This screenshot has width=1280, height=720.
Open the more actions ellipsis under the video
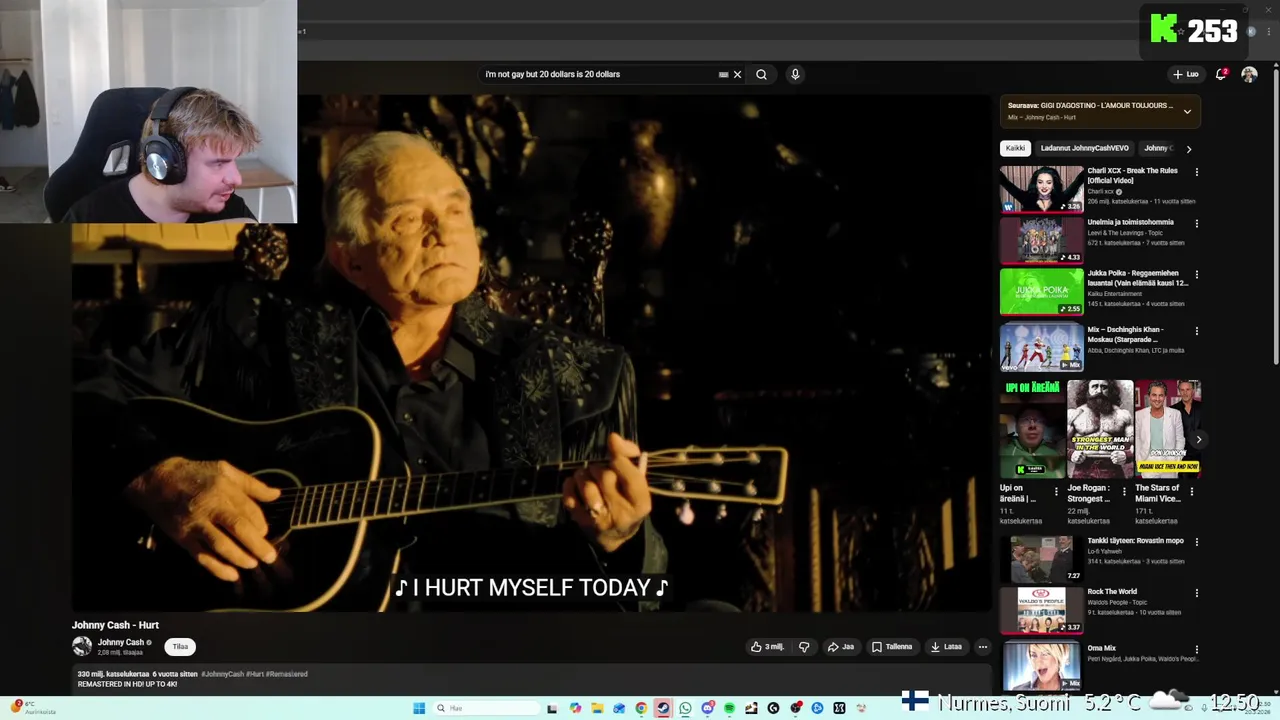point(982,647)
